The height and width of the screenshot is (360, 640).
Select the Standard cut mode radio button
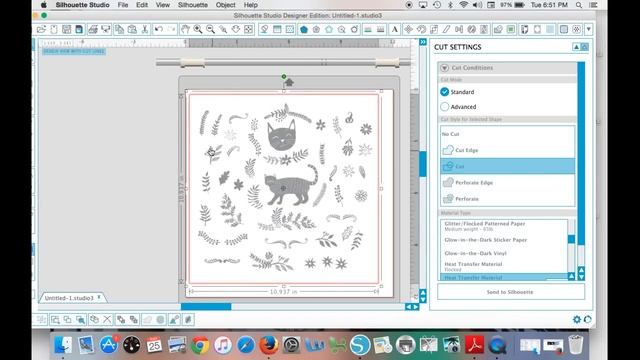[x=444, y=92]
